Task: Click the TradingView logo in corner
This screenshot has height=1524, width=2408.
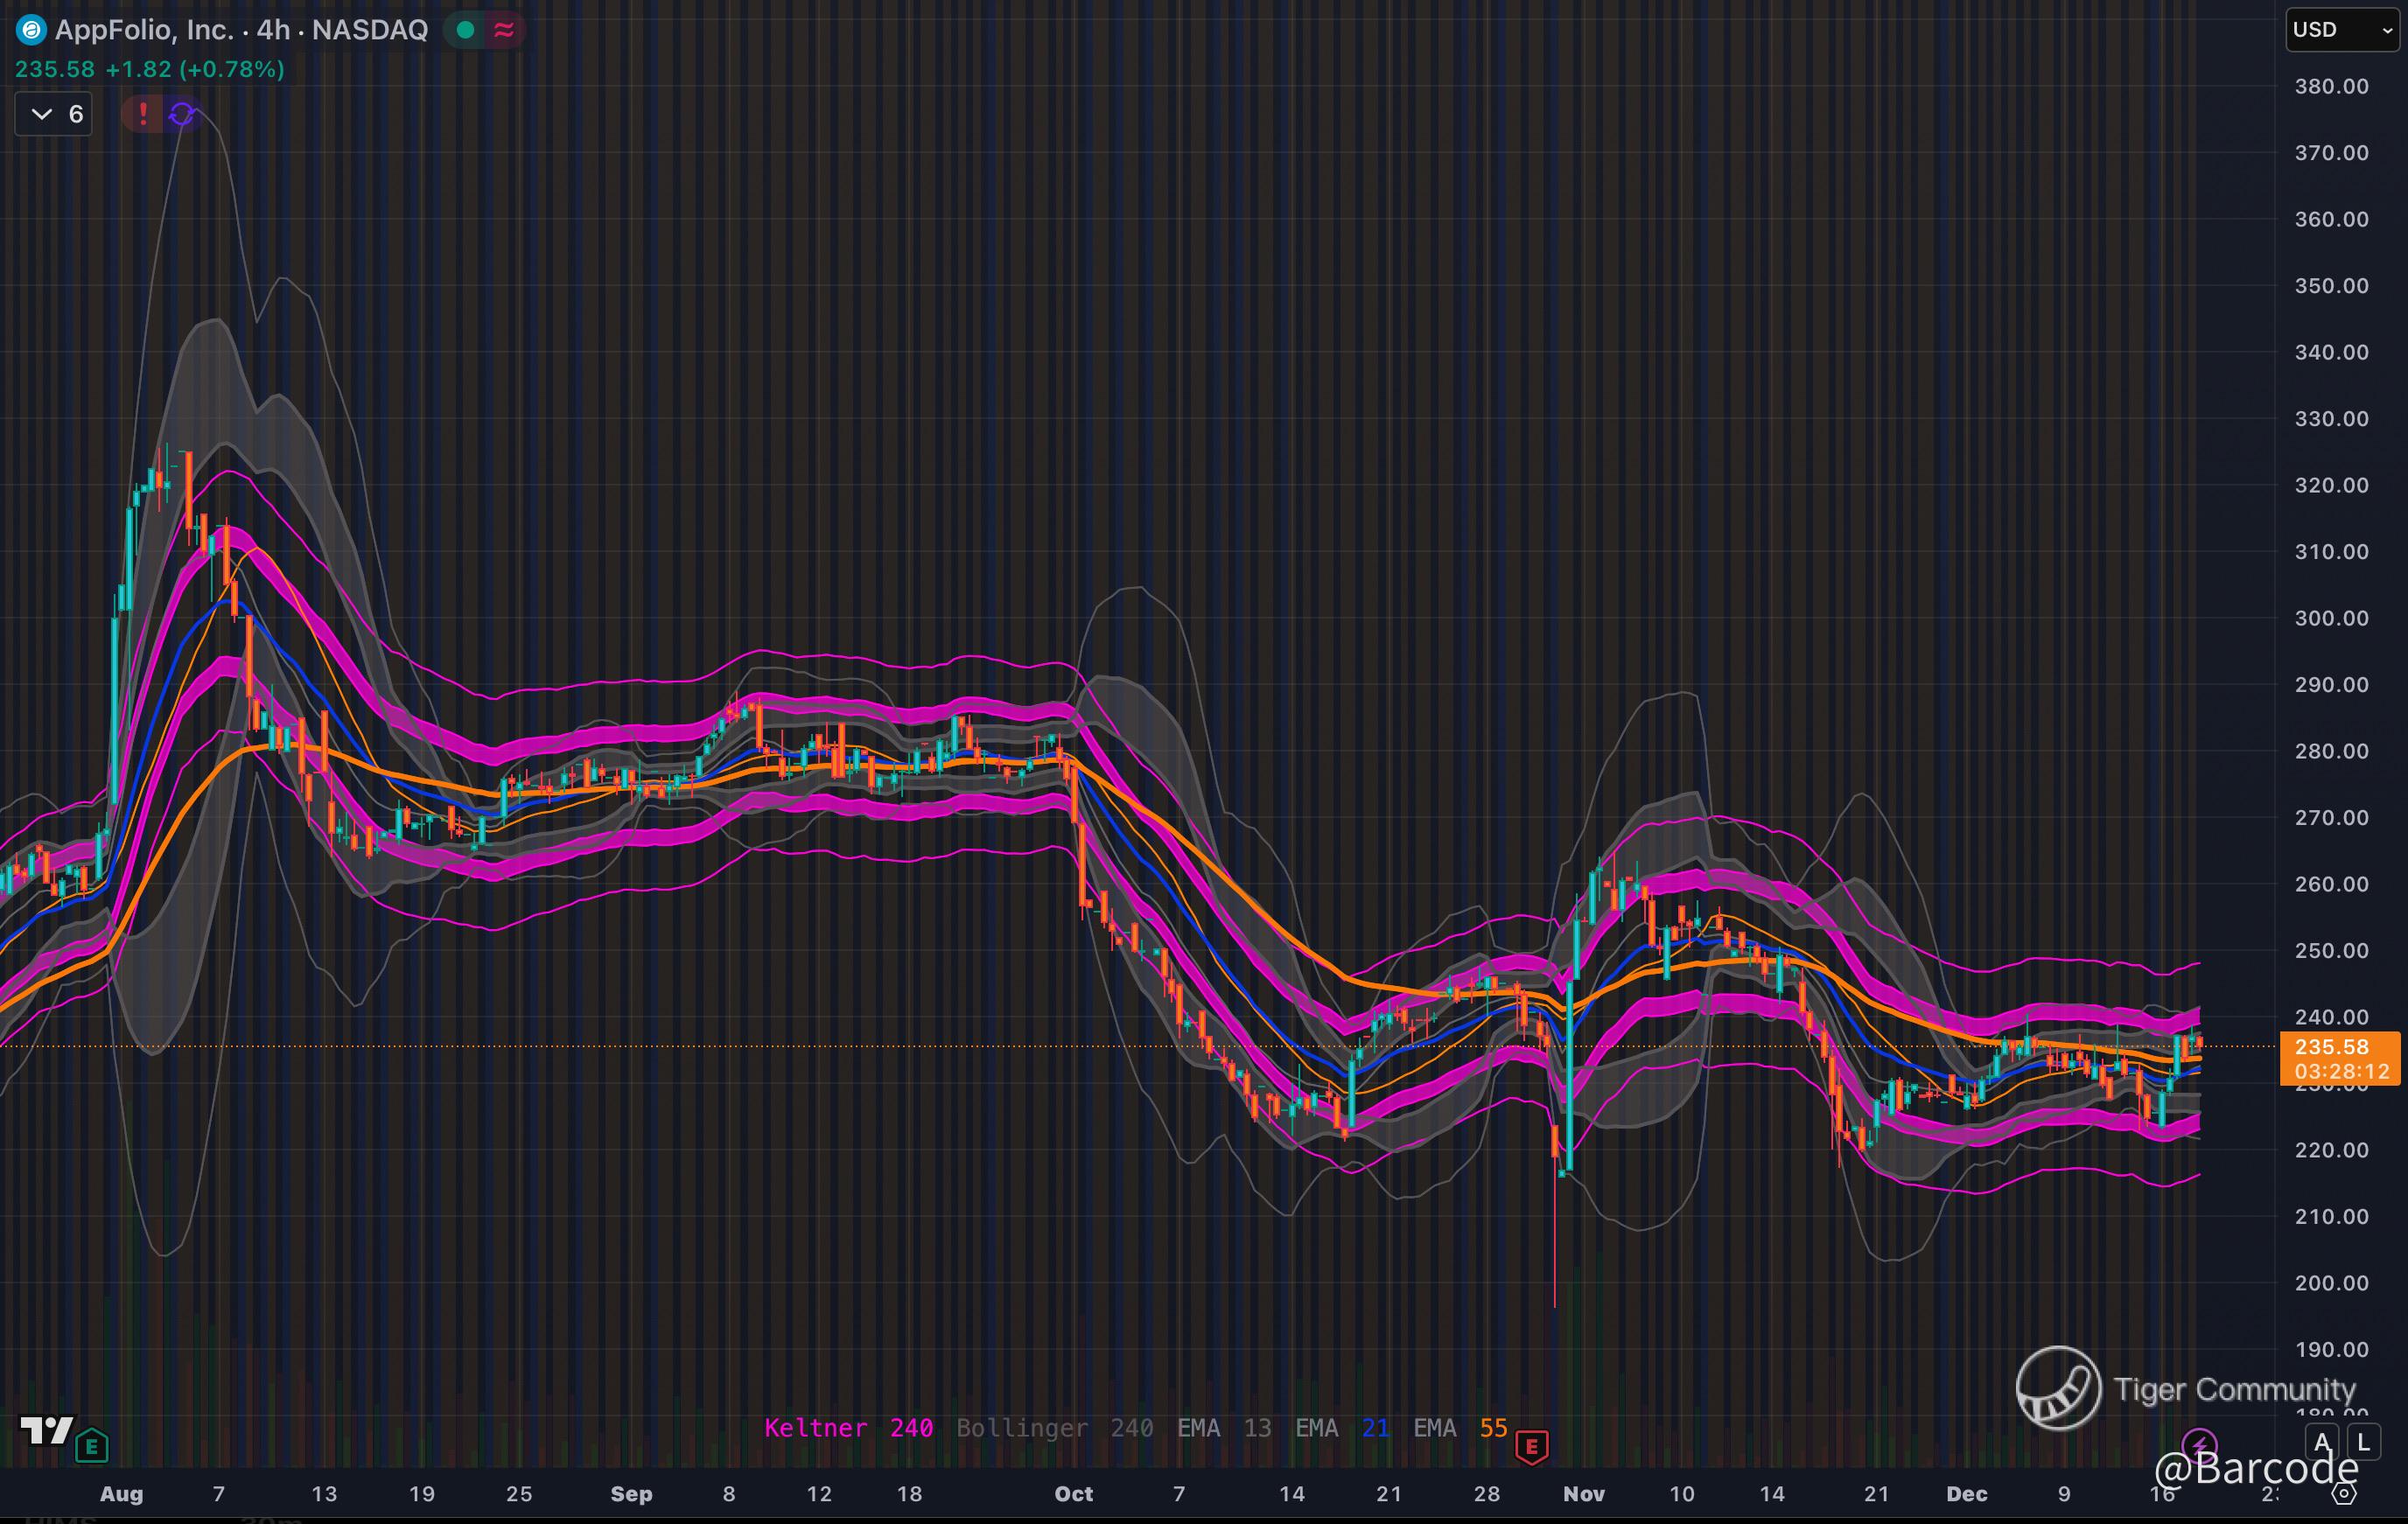Action: pos(47,1431)
